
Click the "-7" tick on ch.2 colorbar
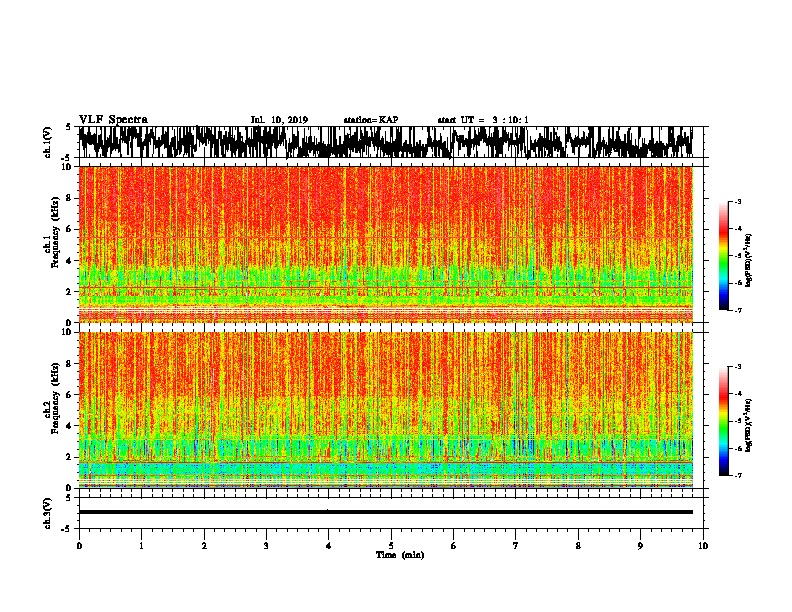pos(738,476)
